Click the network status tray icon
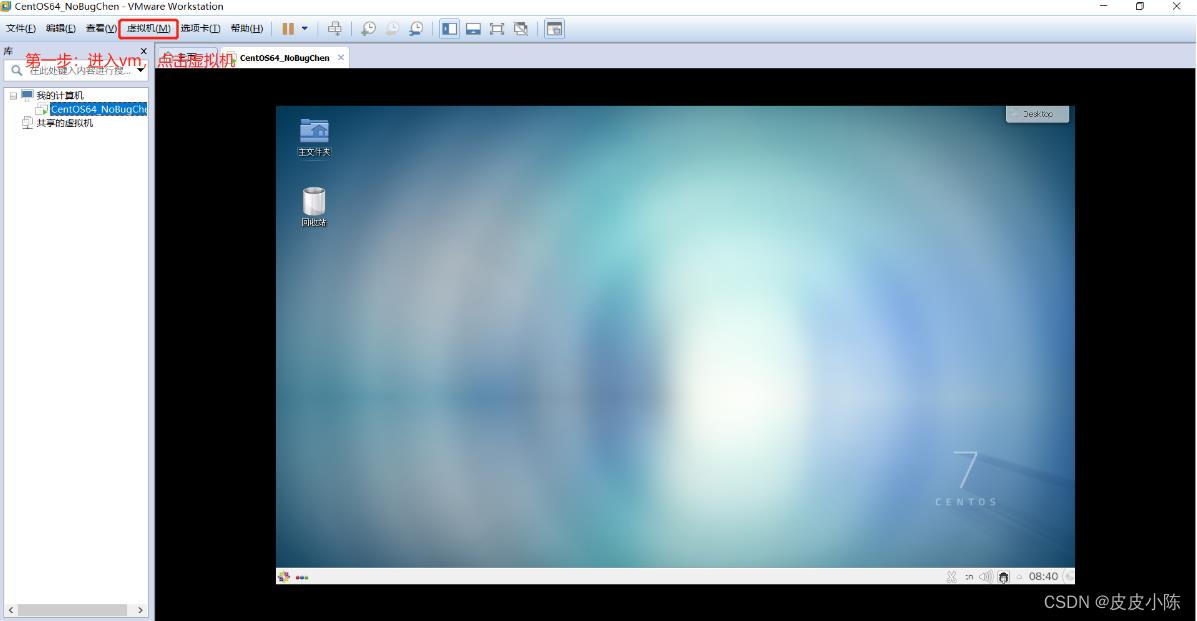 [x=951, y=577]
